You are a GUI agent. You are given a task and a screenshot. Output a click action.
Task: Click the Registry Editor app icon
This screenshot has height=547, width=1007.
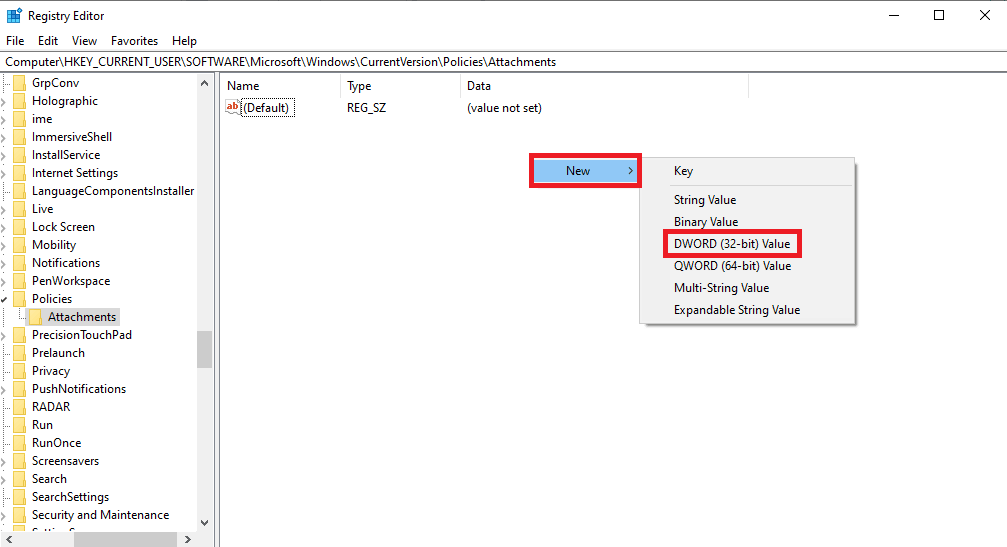tap(14, 15)
